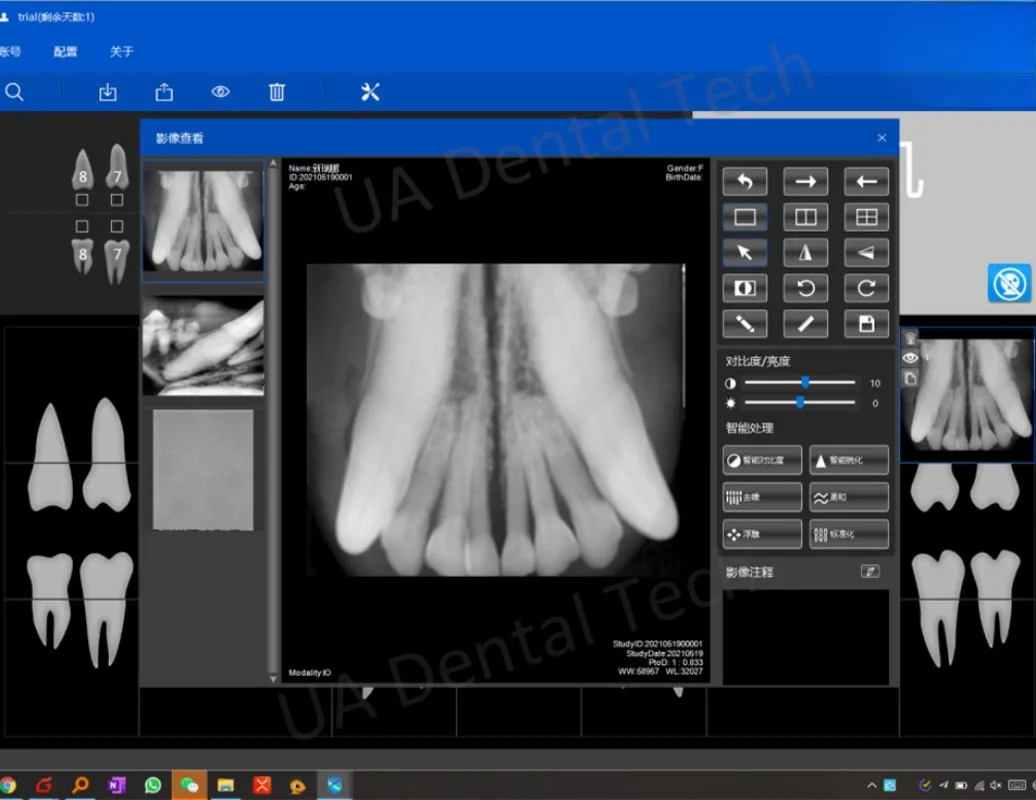Go to previous image with left arrow
1036x800 pixels.
pos(866,182)
